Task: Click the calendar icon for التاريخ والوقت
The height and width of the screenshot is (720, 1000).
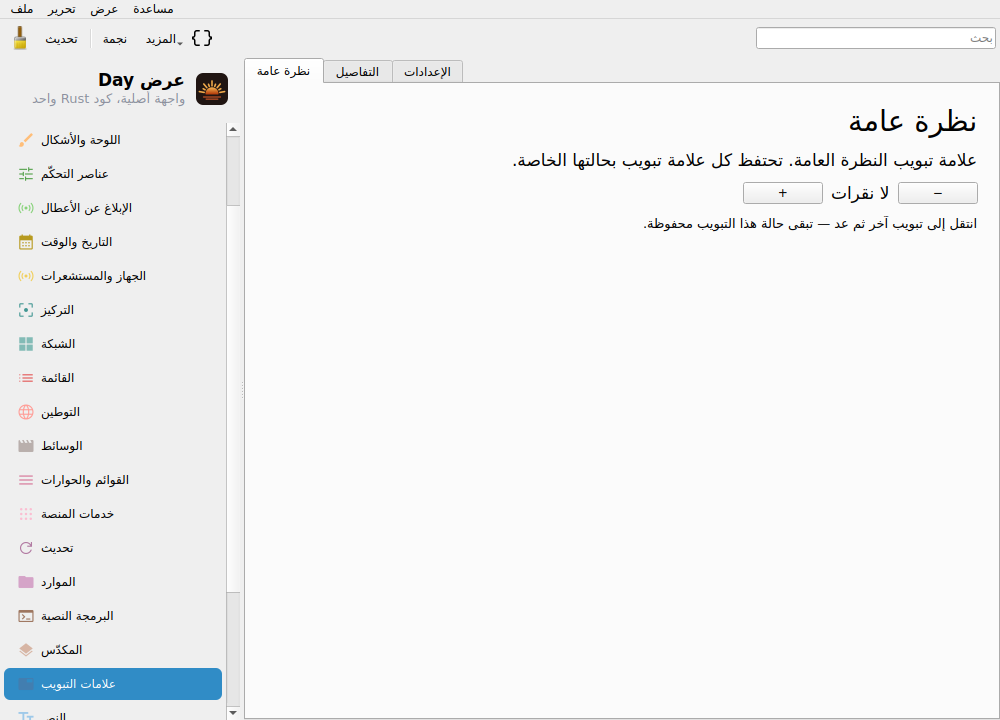Action: tap(26, 242)
